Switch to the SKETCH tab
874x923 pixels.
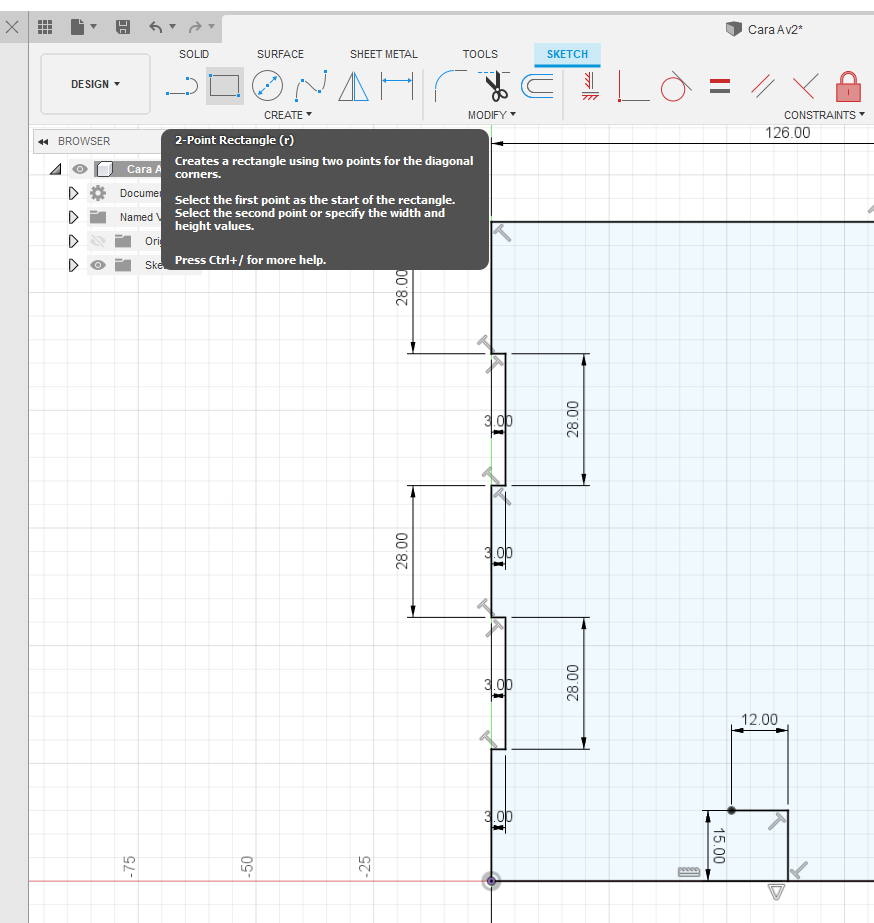tap(567, 54)
